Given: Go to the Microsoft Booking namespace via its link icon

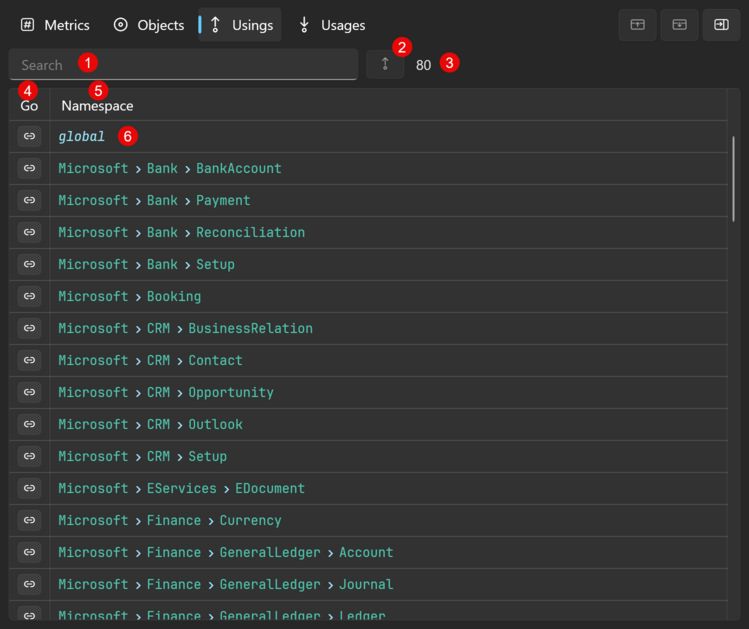Looking at the screenshot, I should point(29,296).
